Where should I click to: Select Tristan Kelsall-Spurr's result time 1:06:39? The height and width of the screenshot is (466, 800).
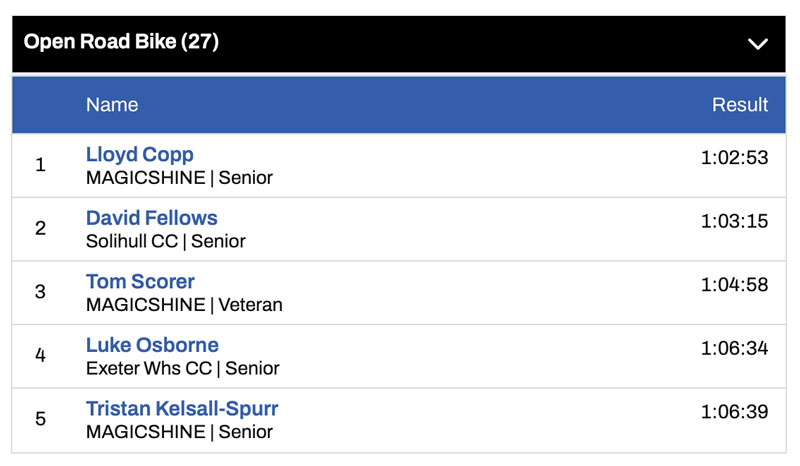tap(734, 412)
